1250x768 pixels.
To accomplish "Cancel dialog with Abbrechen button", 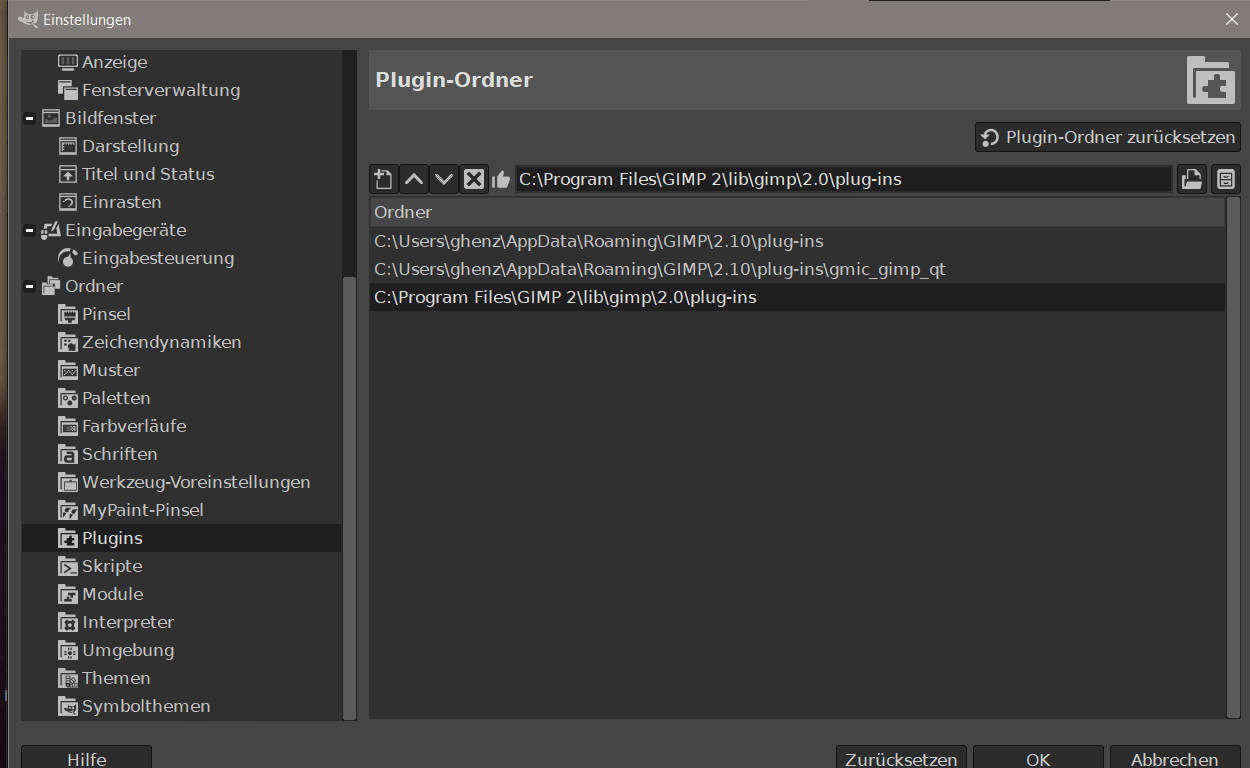I will tap(1175, 758).
